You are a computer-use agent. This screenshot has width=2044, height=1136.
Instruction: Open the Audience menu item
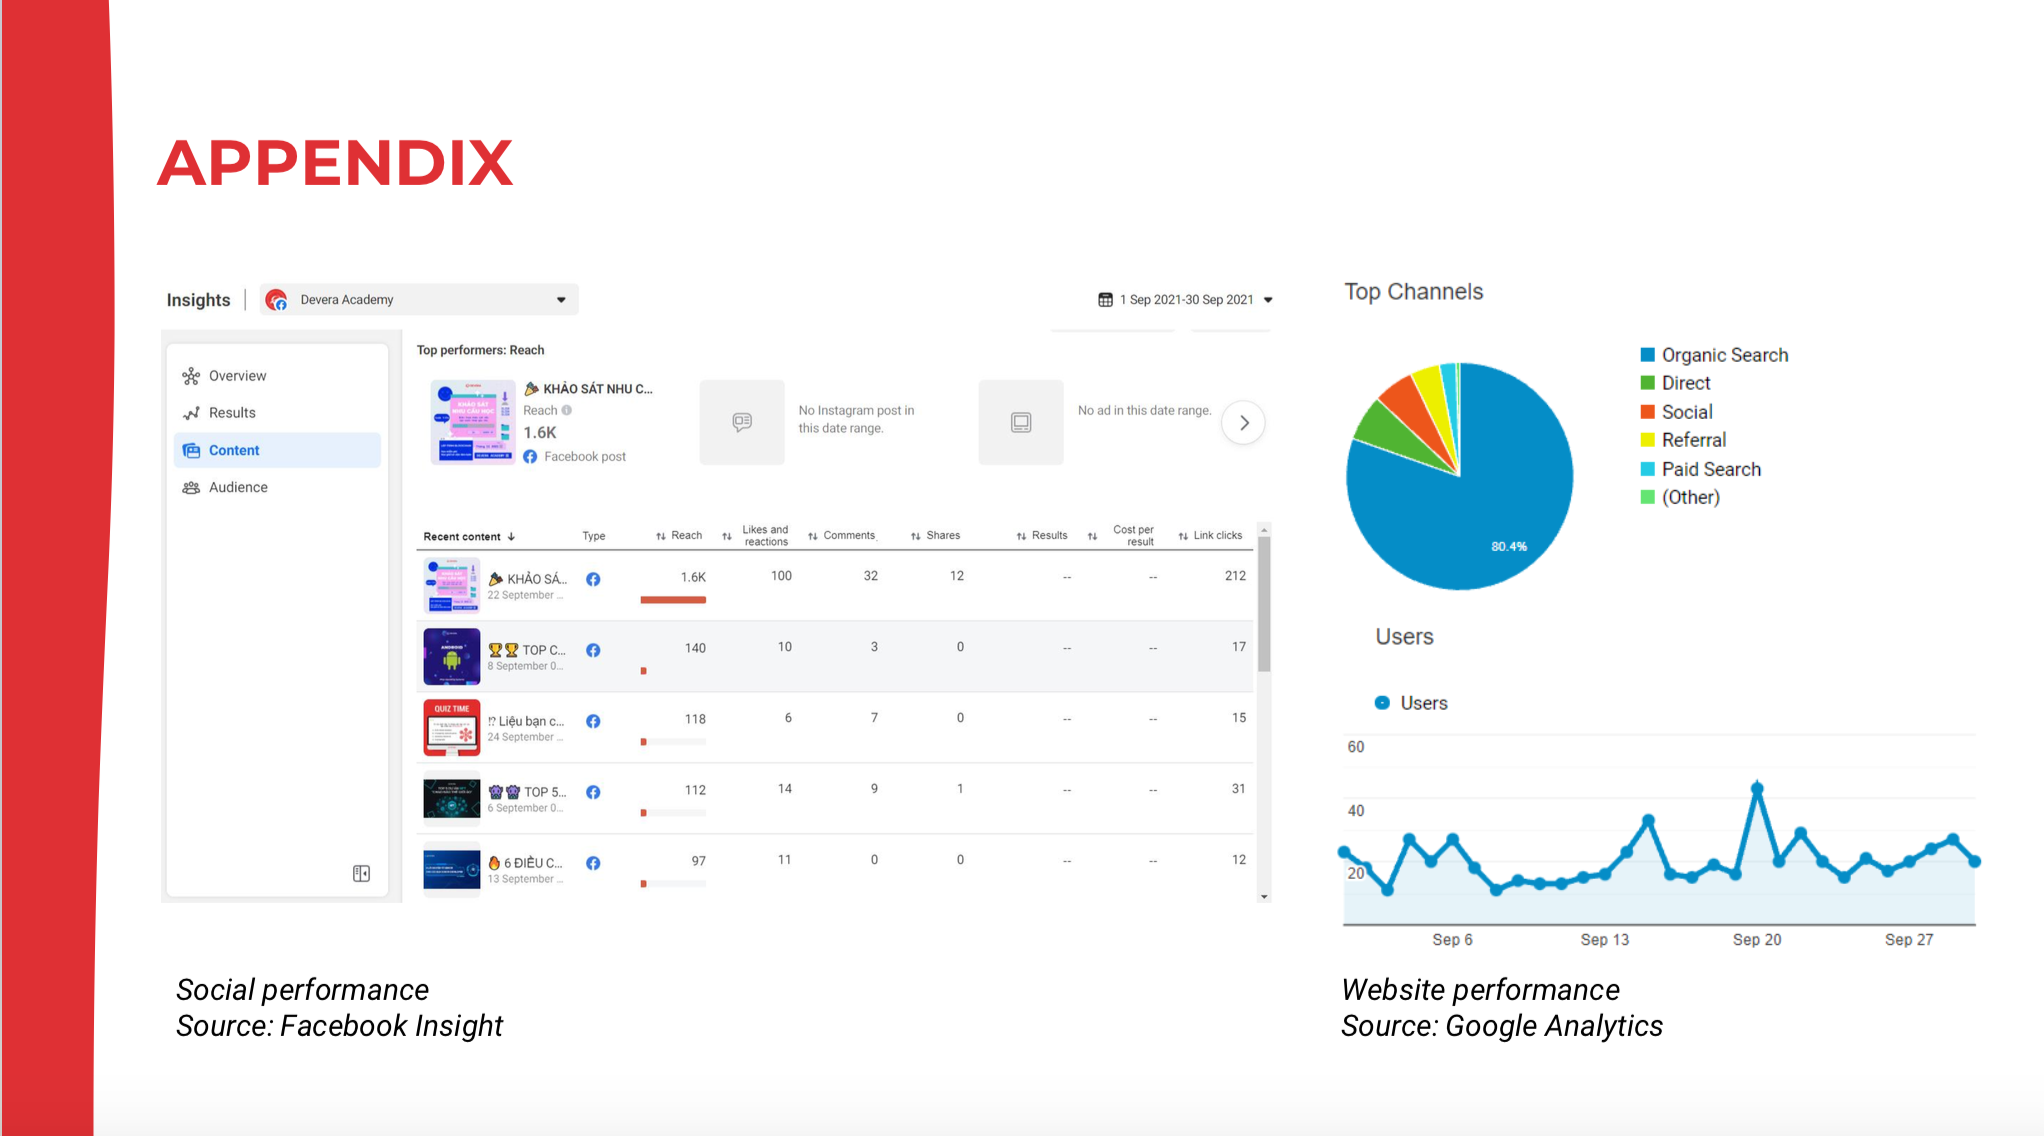tap(238, 488)
